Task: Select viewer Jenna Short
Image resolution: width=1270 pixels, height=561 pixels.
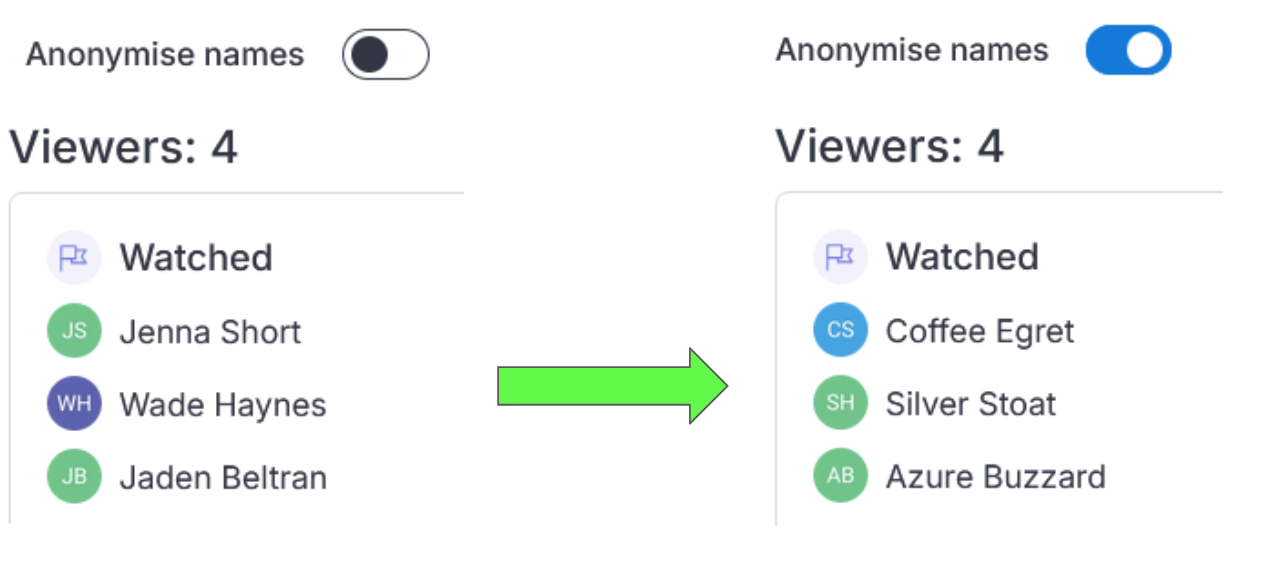Action: (210, 332)
